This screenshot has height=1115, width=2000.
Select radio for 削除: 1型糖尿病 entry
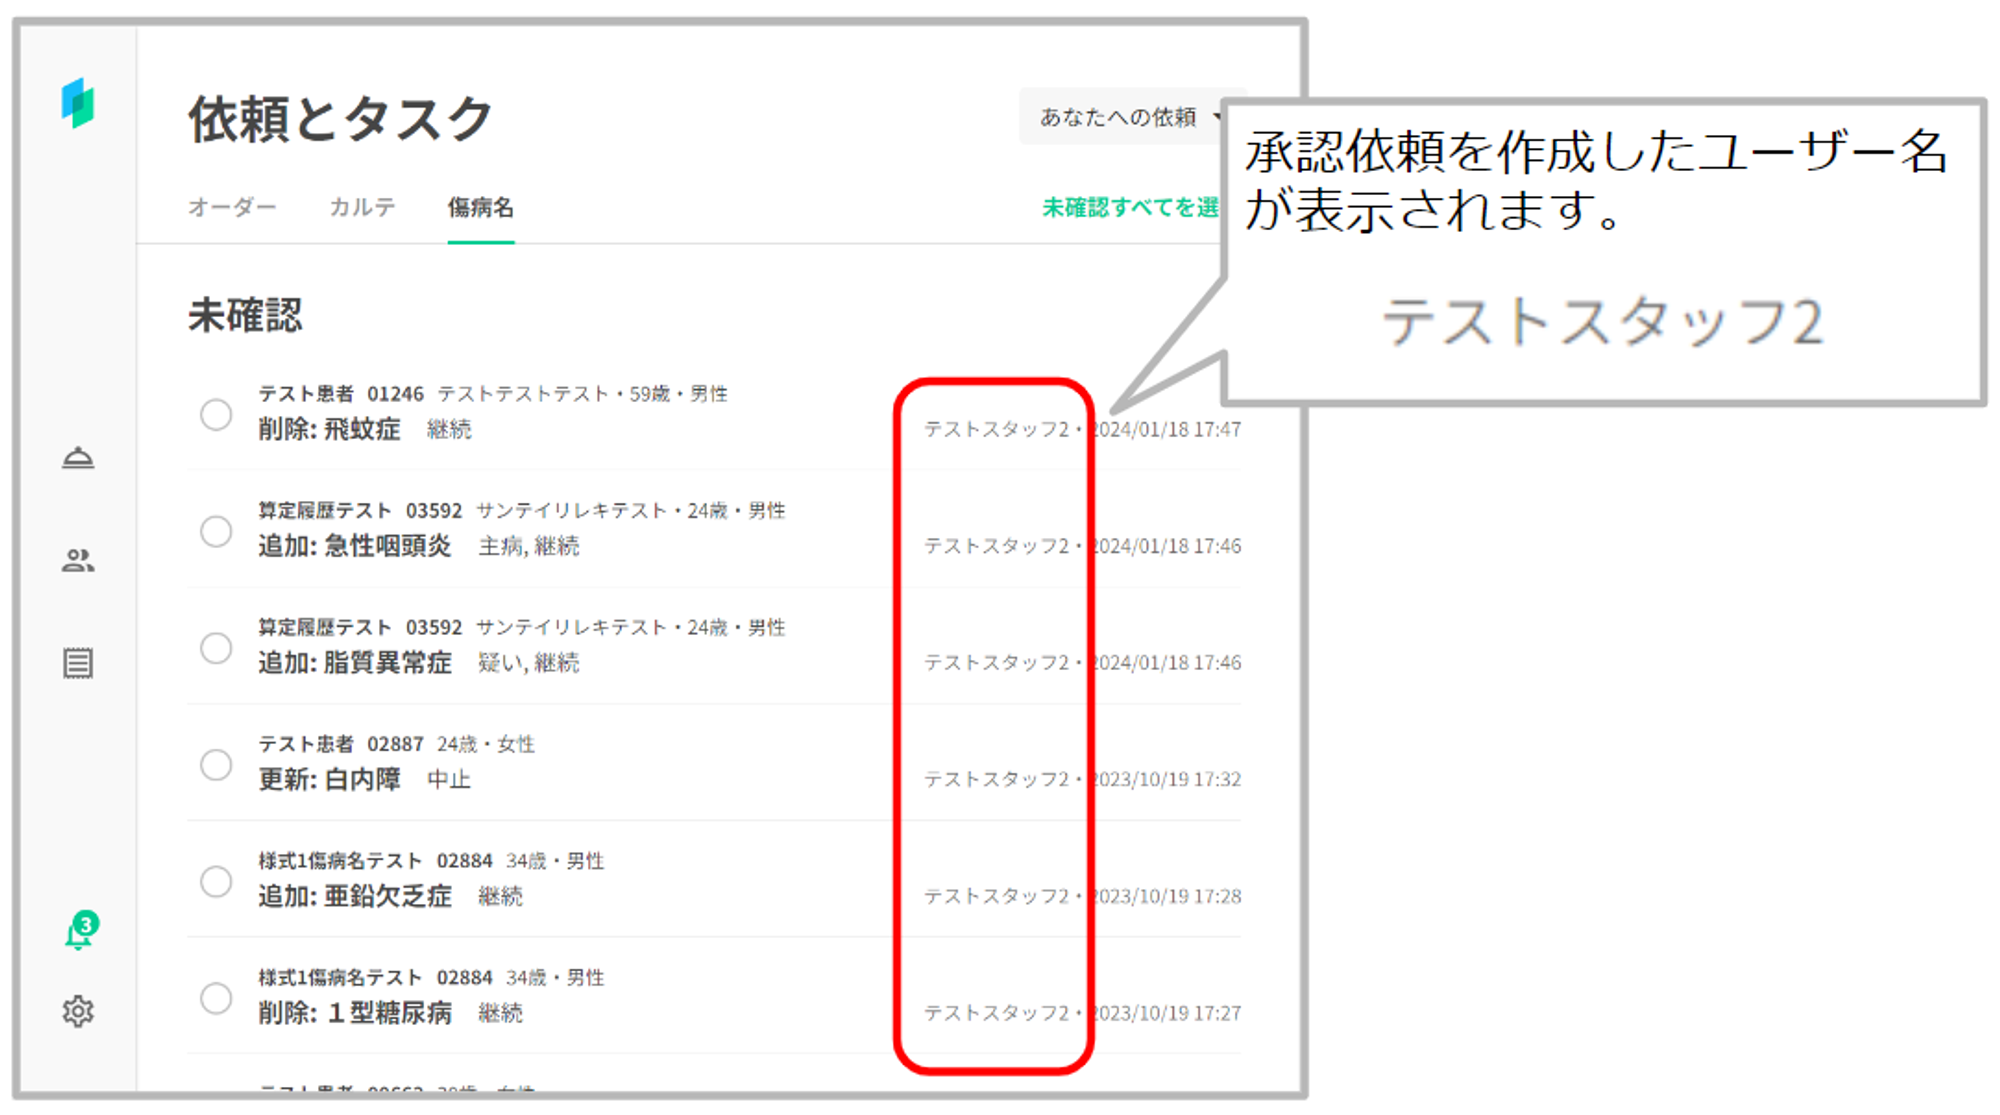[x=216, y=998]
